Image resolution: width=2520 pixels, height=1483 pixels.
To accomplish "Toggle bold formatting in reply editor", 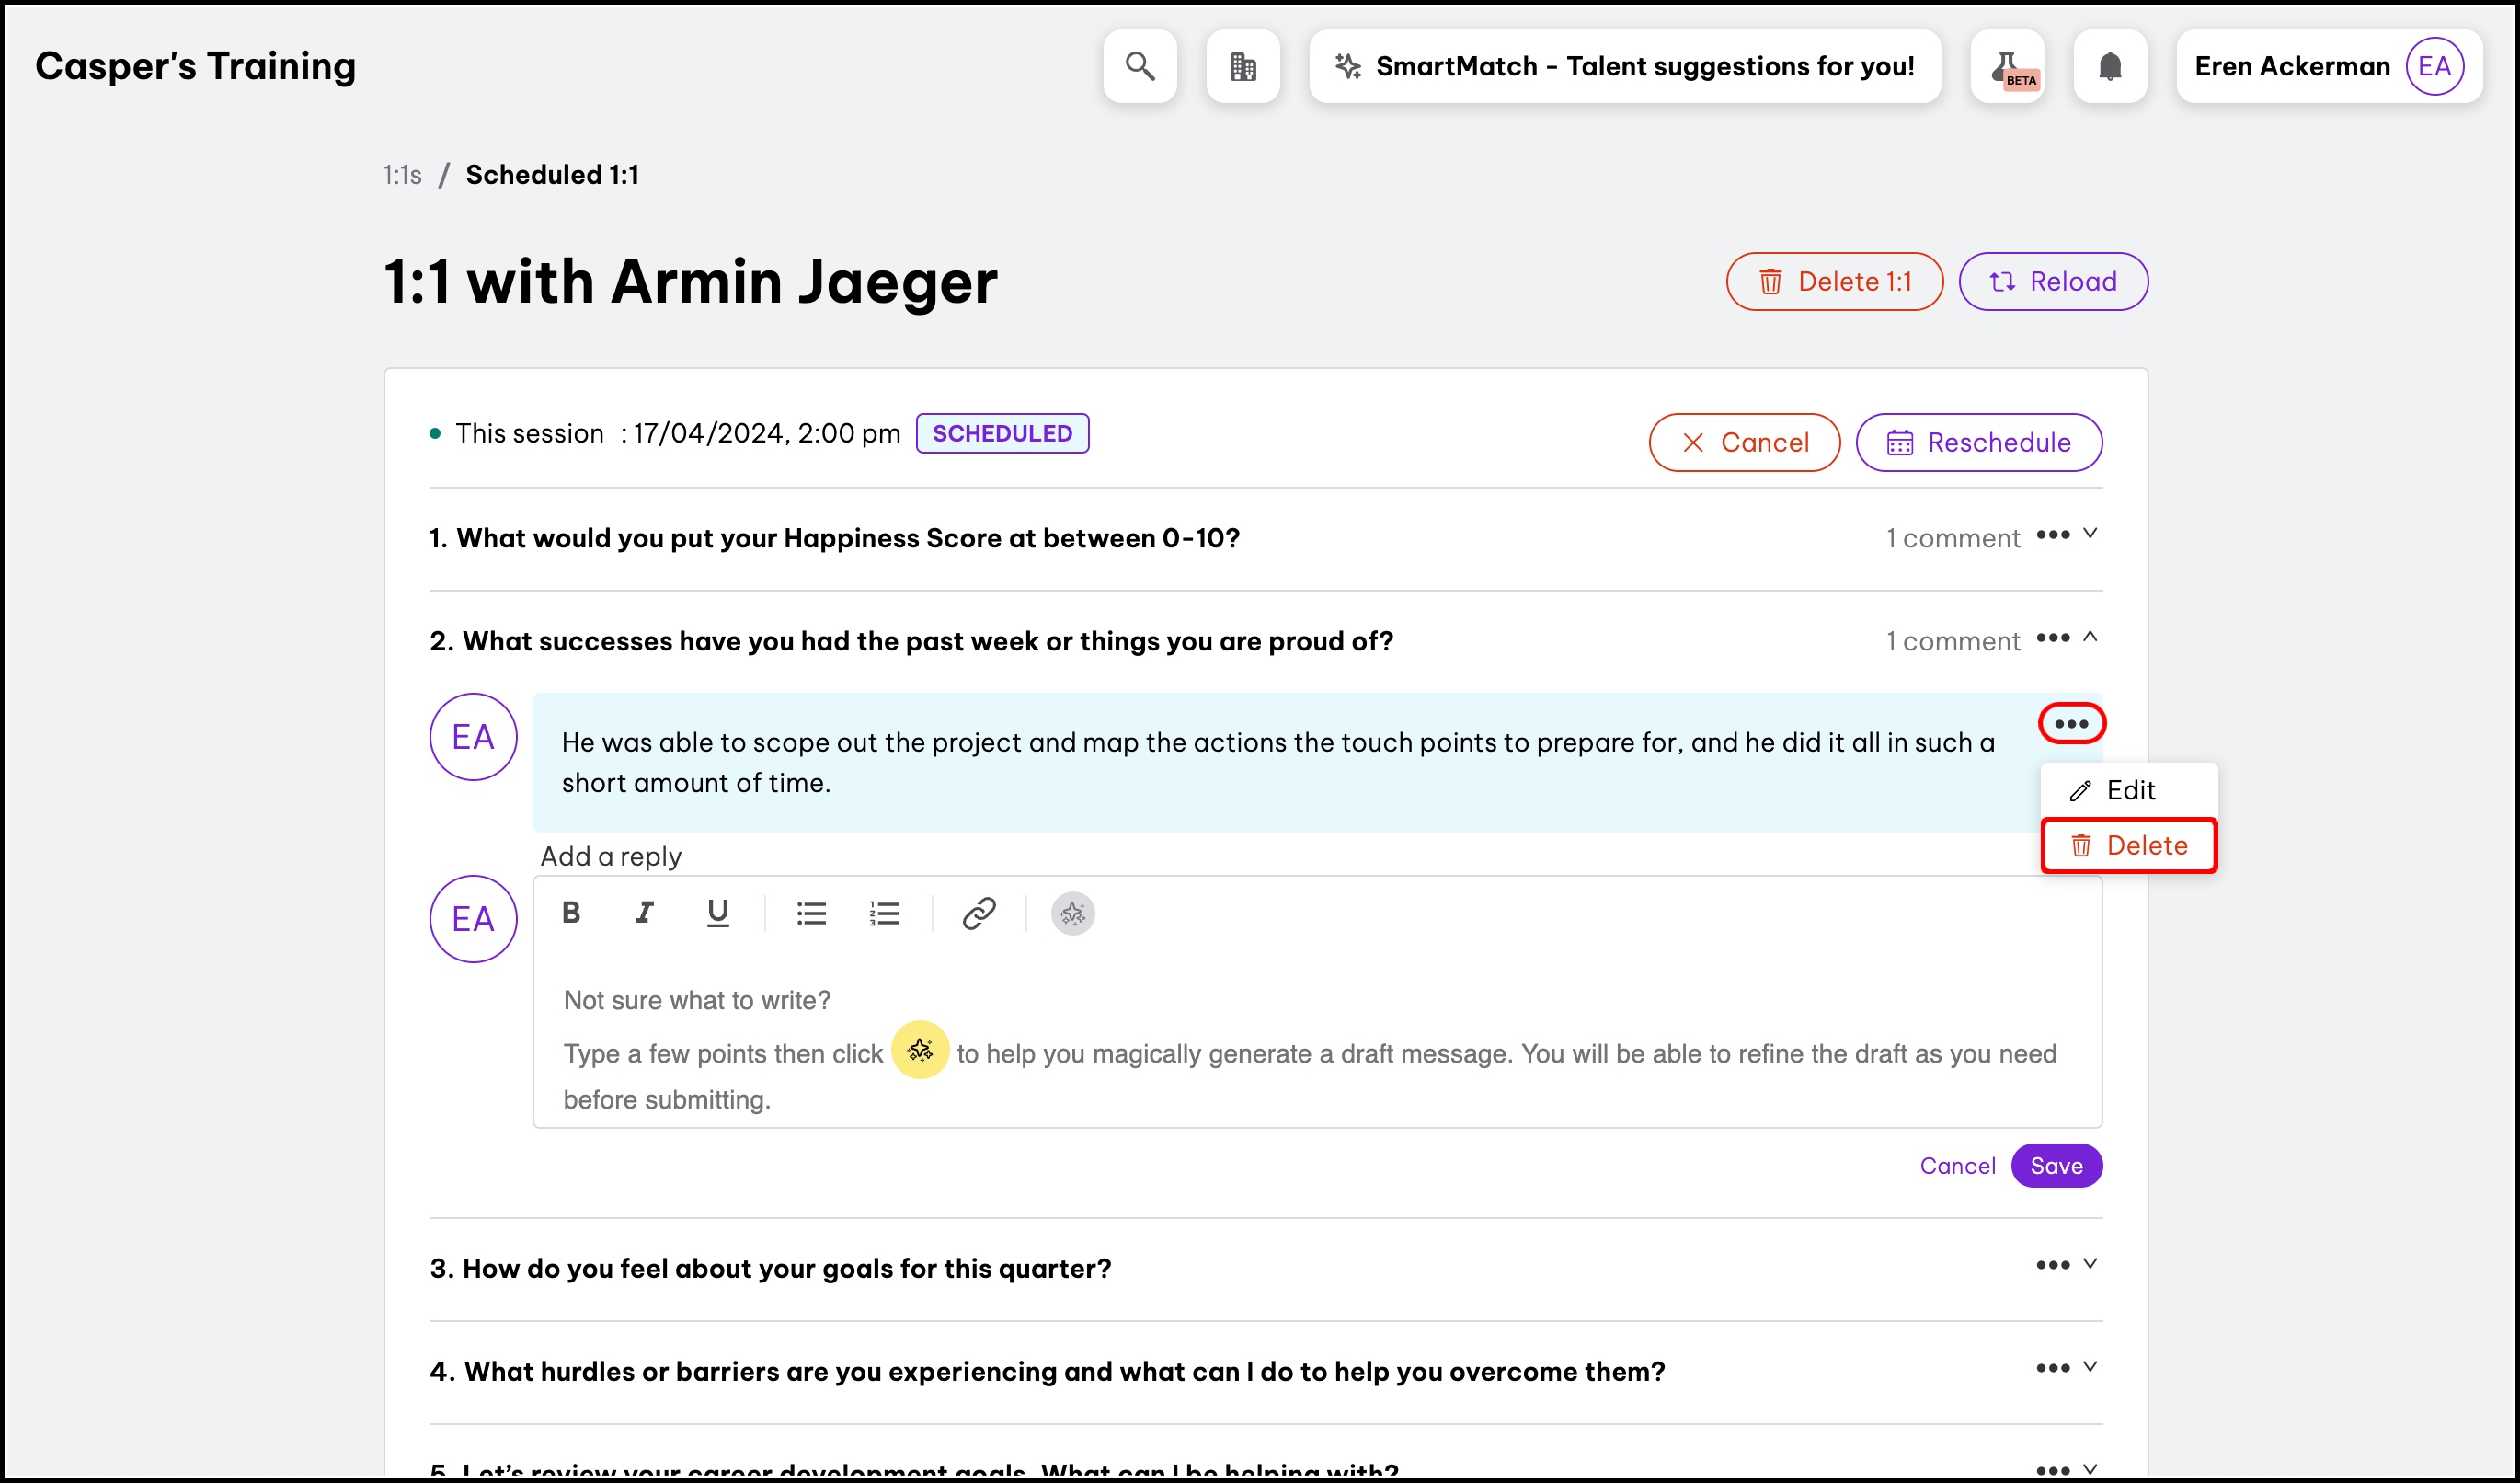I will click(571, 912).
